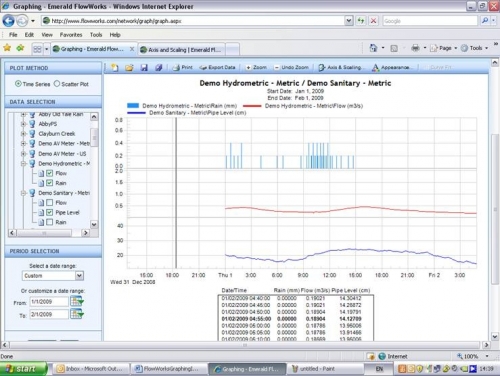Click the To date input field

tap(49, 314)
